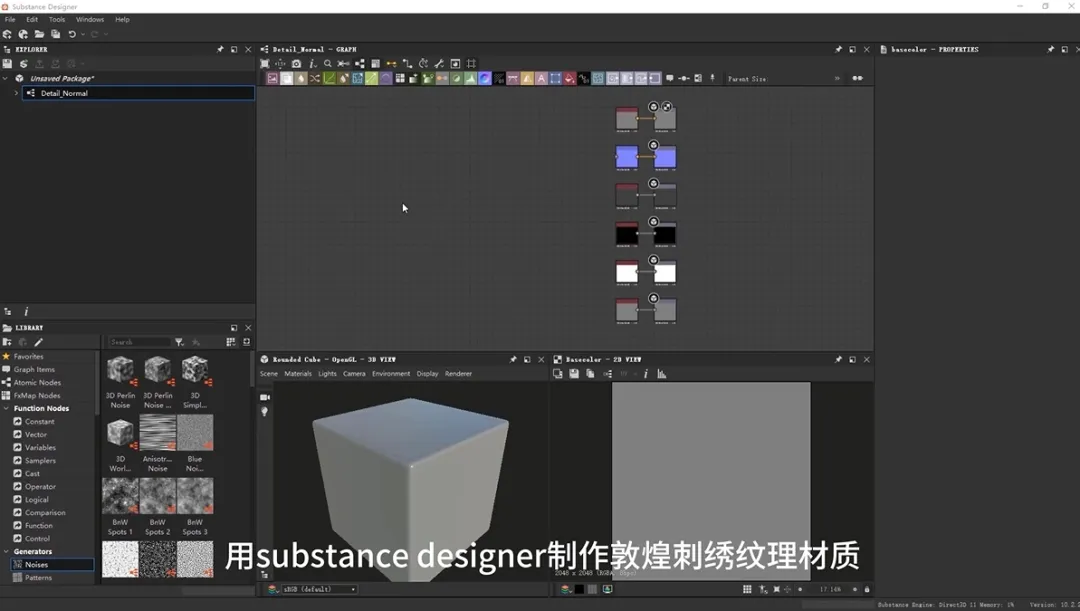Click the black background color swatch in 2D View
This screenshot has height=611, width=1080.
[x=579, y=589]
